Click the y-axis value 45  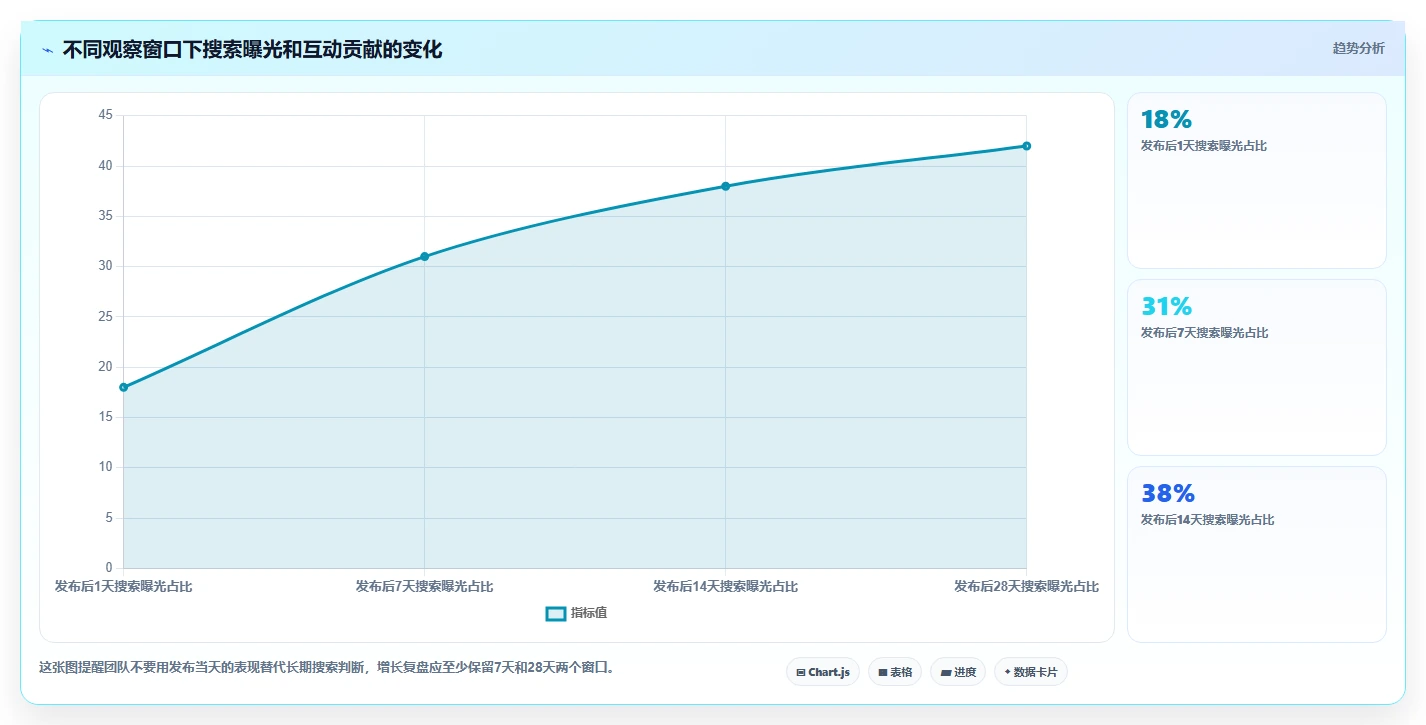pos(106,115)
